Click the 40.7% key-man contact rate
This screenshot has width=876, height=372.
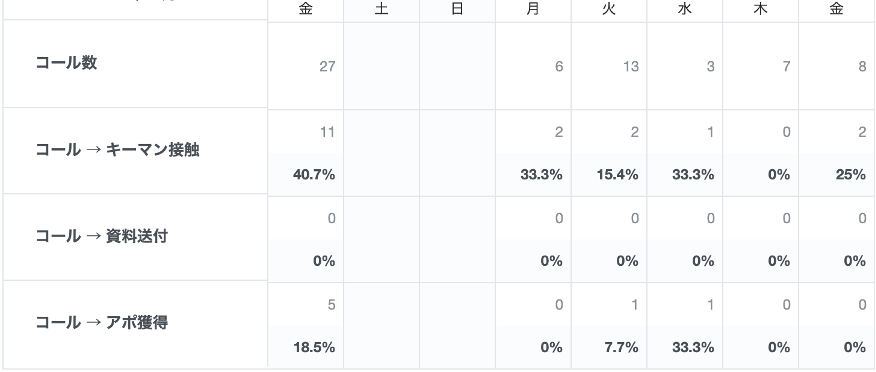coord(314,175)
